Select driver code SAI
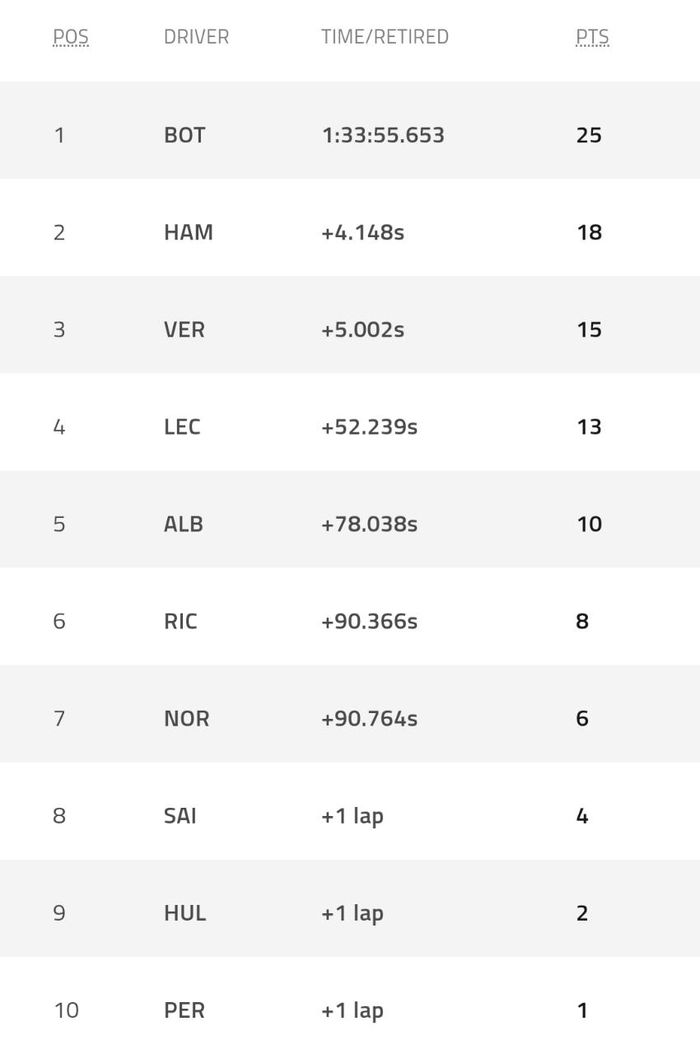Viewport: 700px width, 1054px height. pos(180,816)
